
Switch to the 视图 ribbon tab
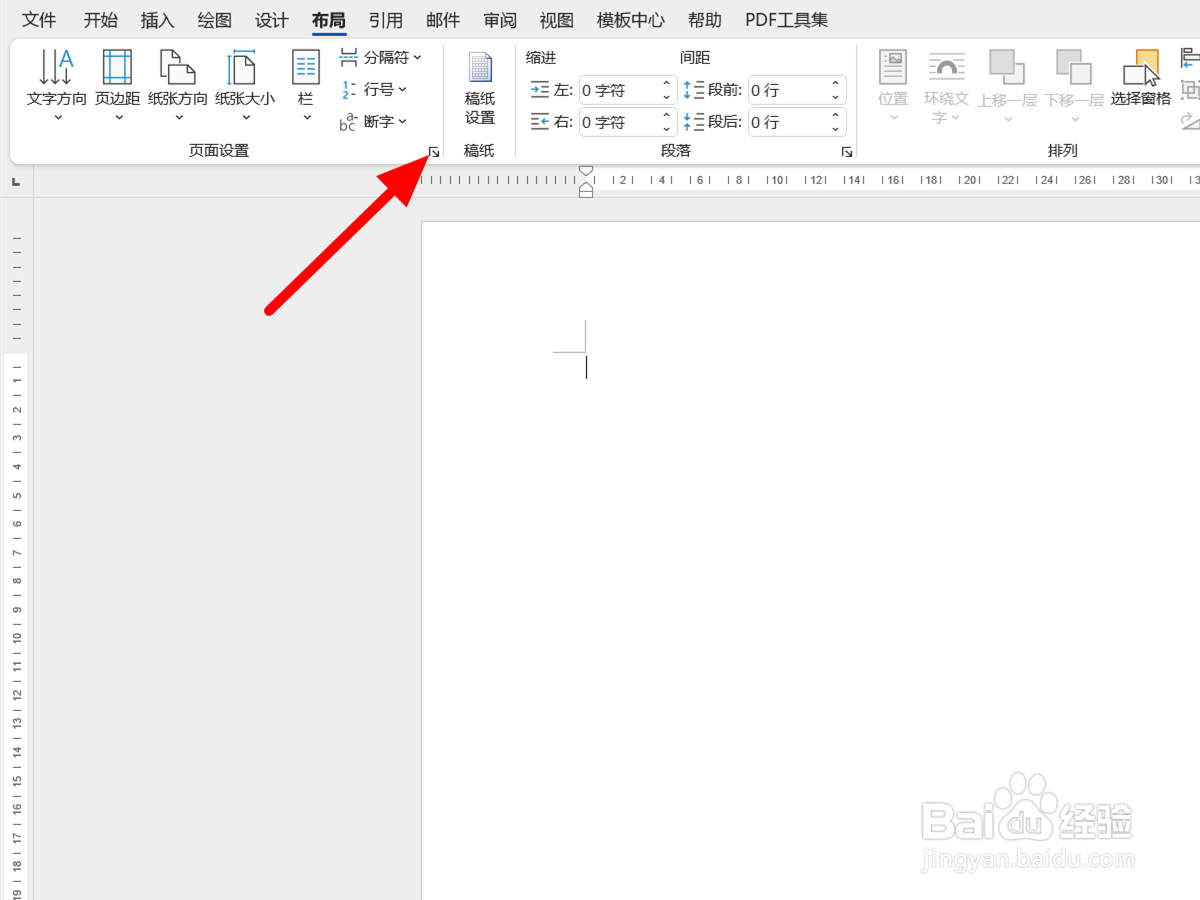pos(557,20)
